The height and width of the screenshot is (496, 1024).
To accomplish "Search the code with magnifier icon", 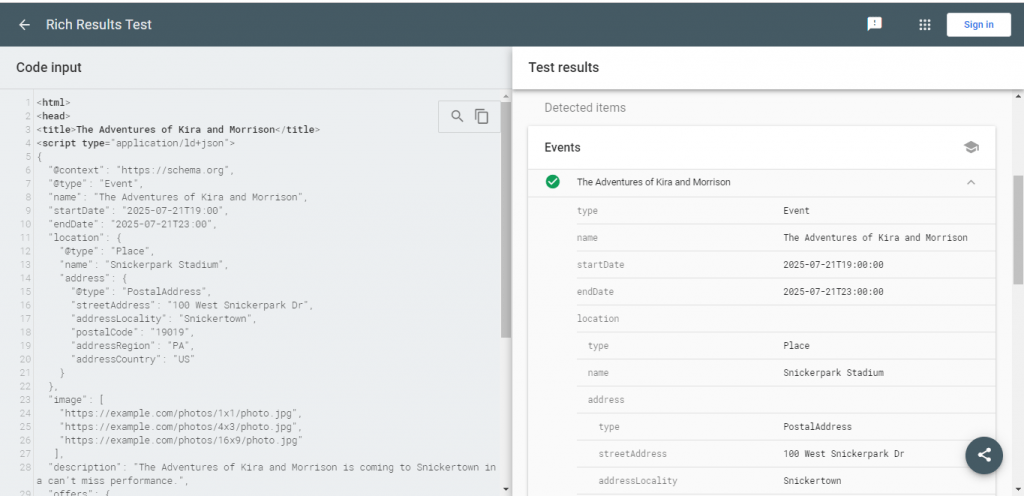I will 457,116.
